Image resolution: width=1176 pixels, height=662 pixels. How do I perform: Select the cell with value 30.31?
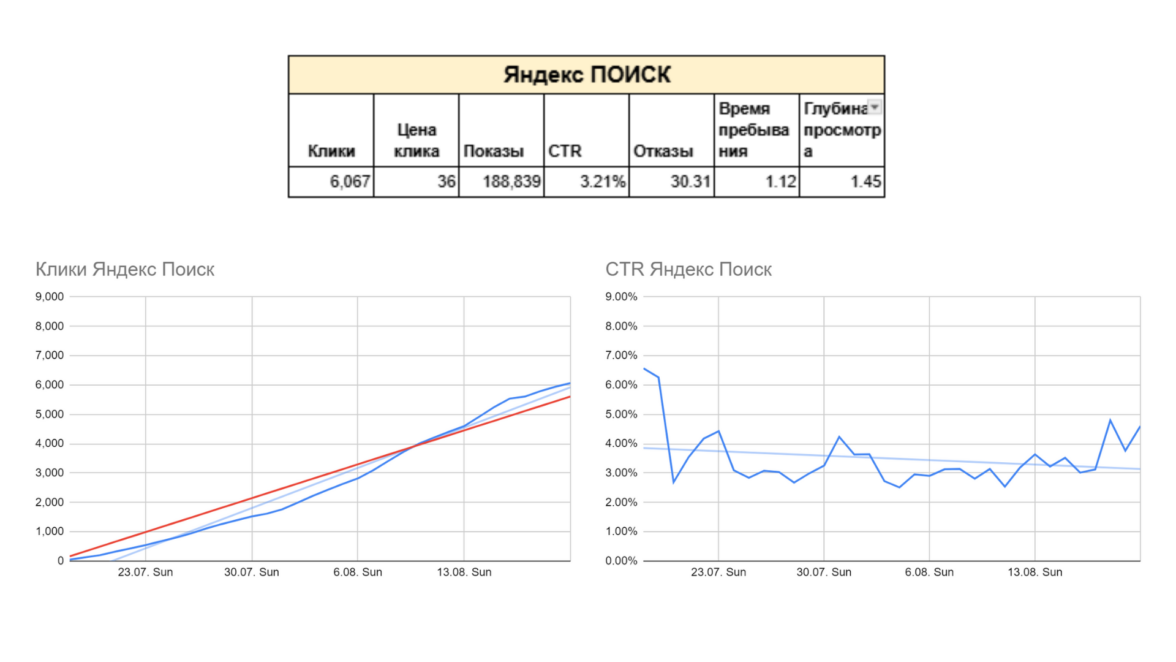pyautogui.click(x=671, y=182)
